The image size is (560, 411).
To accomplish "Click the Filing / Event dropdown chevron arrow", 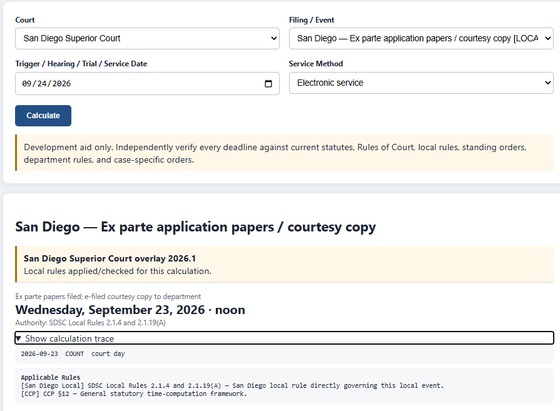I will [548, 38].
